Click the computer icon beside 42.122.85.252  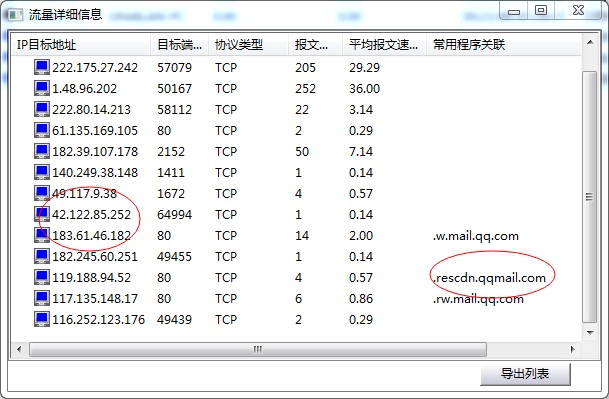[42, 214]
